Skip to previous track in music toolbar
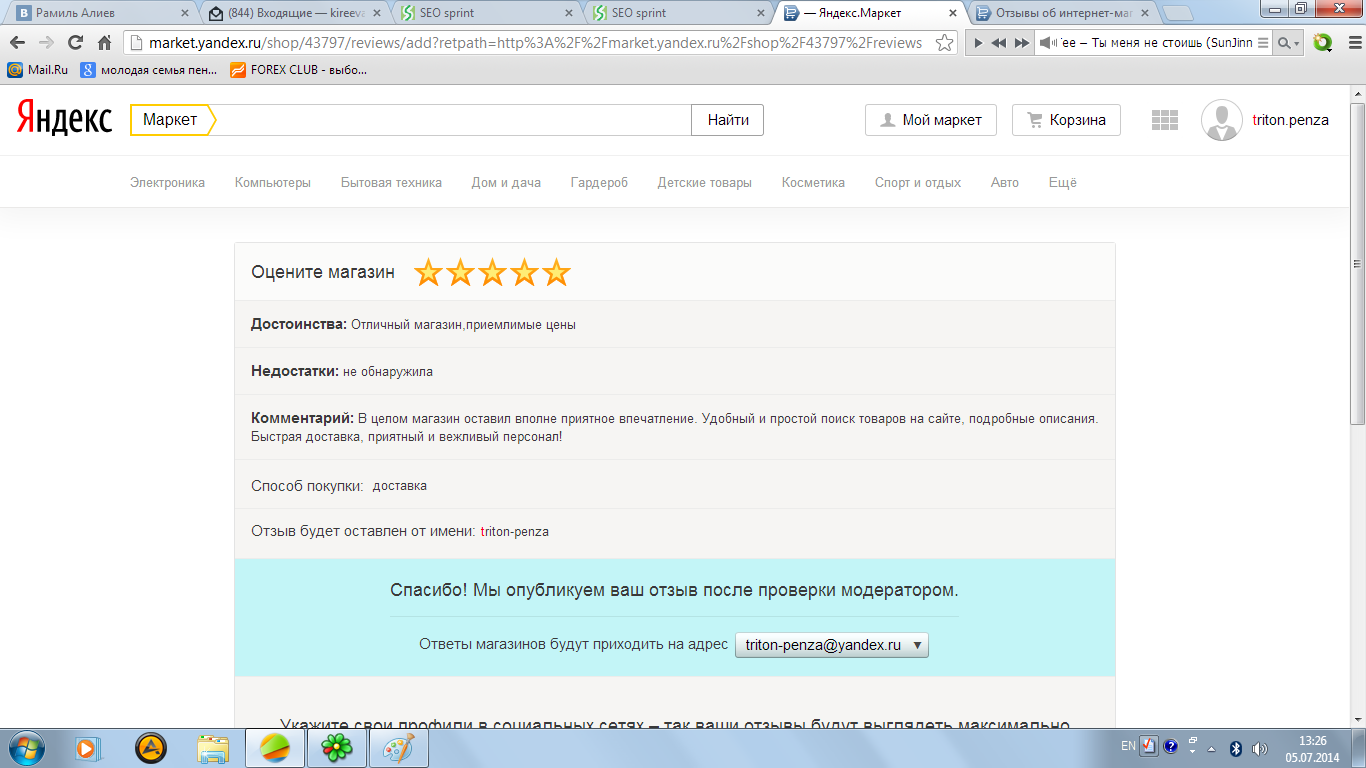 999,43
